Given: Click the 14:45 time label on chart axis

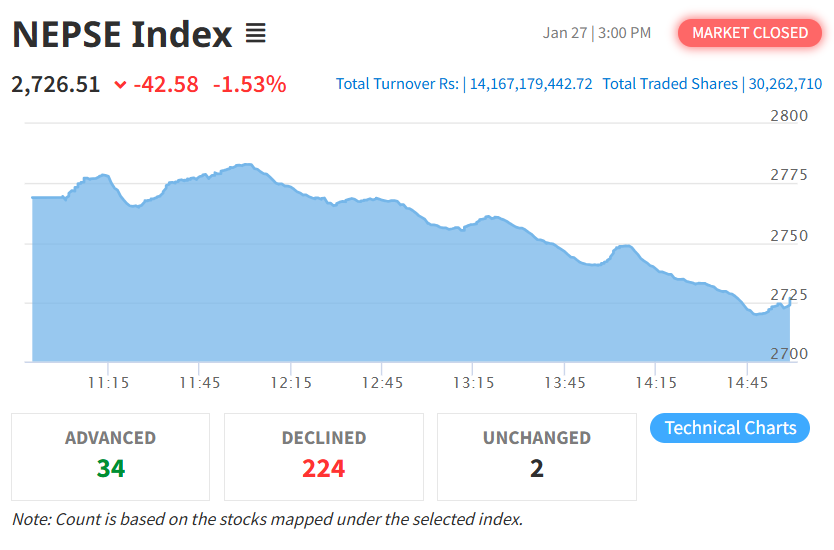Looking at the screenshot, I should click(x=747, y=383).
